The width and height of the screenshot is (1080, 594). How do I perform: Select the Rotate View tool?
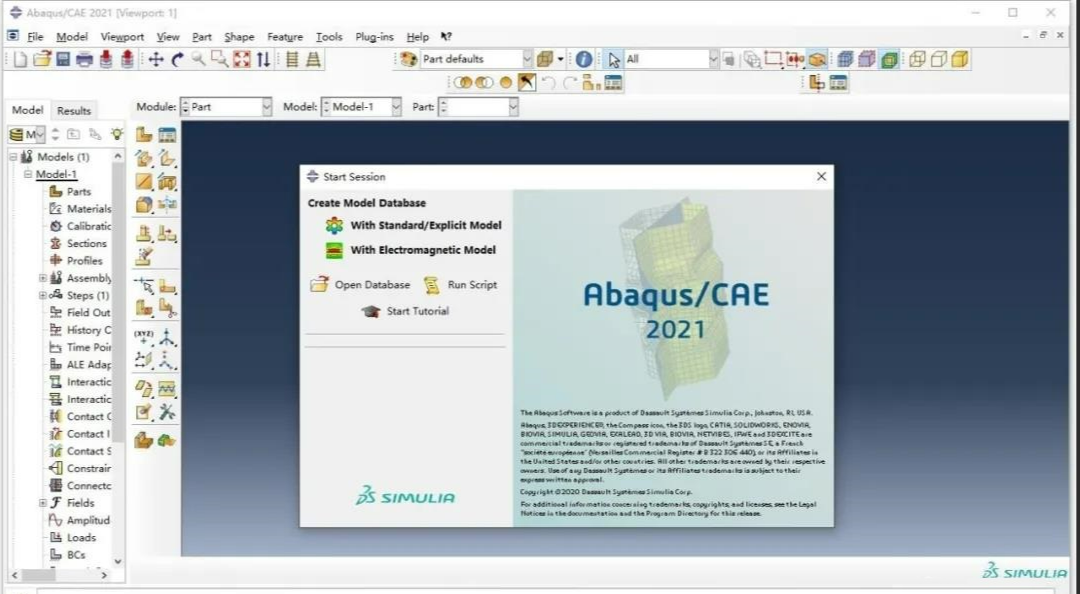tap(178, 59)
